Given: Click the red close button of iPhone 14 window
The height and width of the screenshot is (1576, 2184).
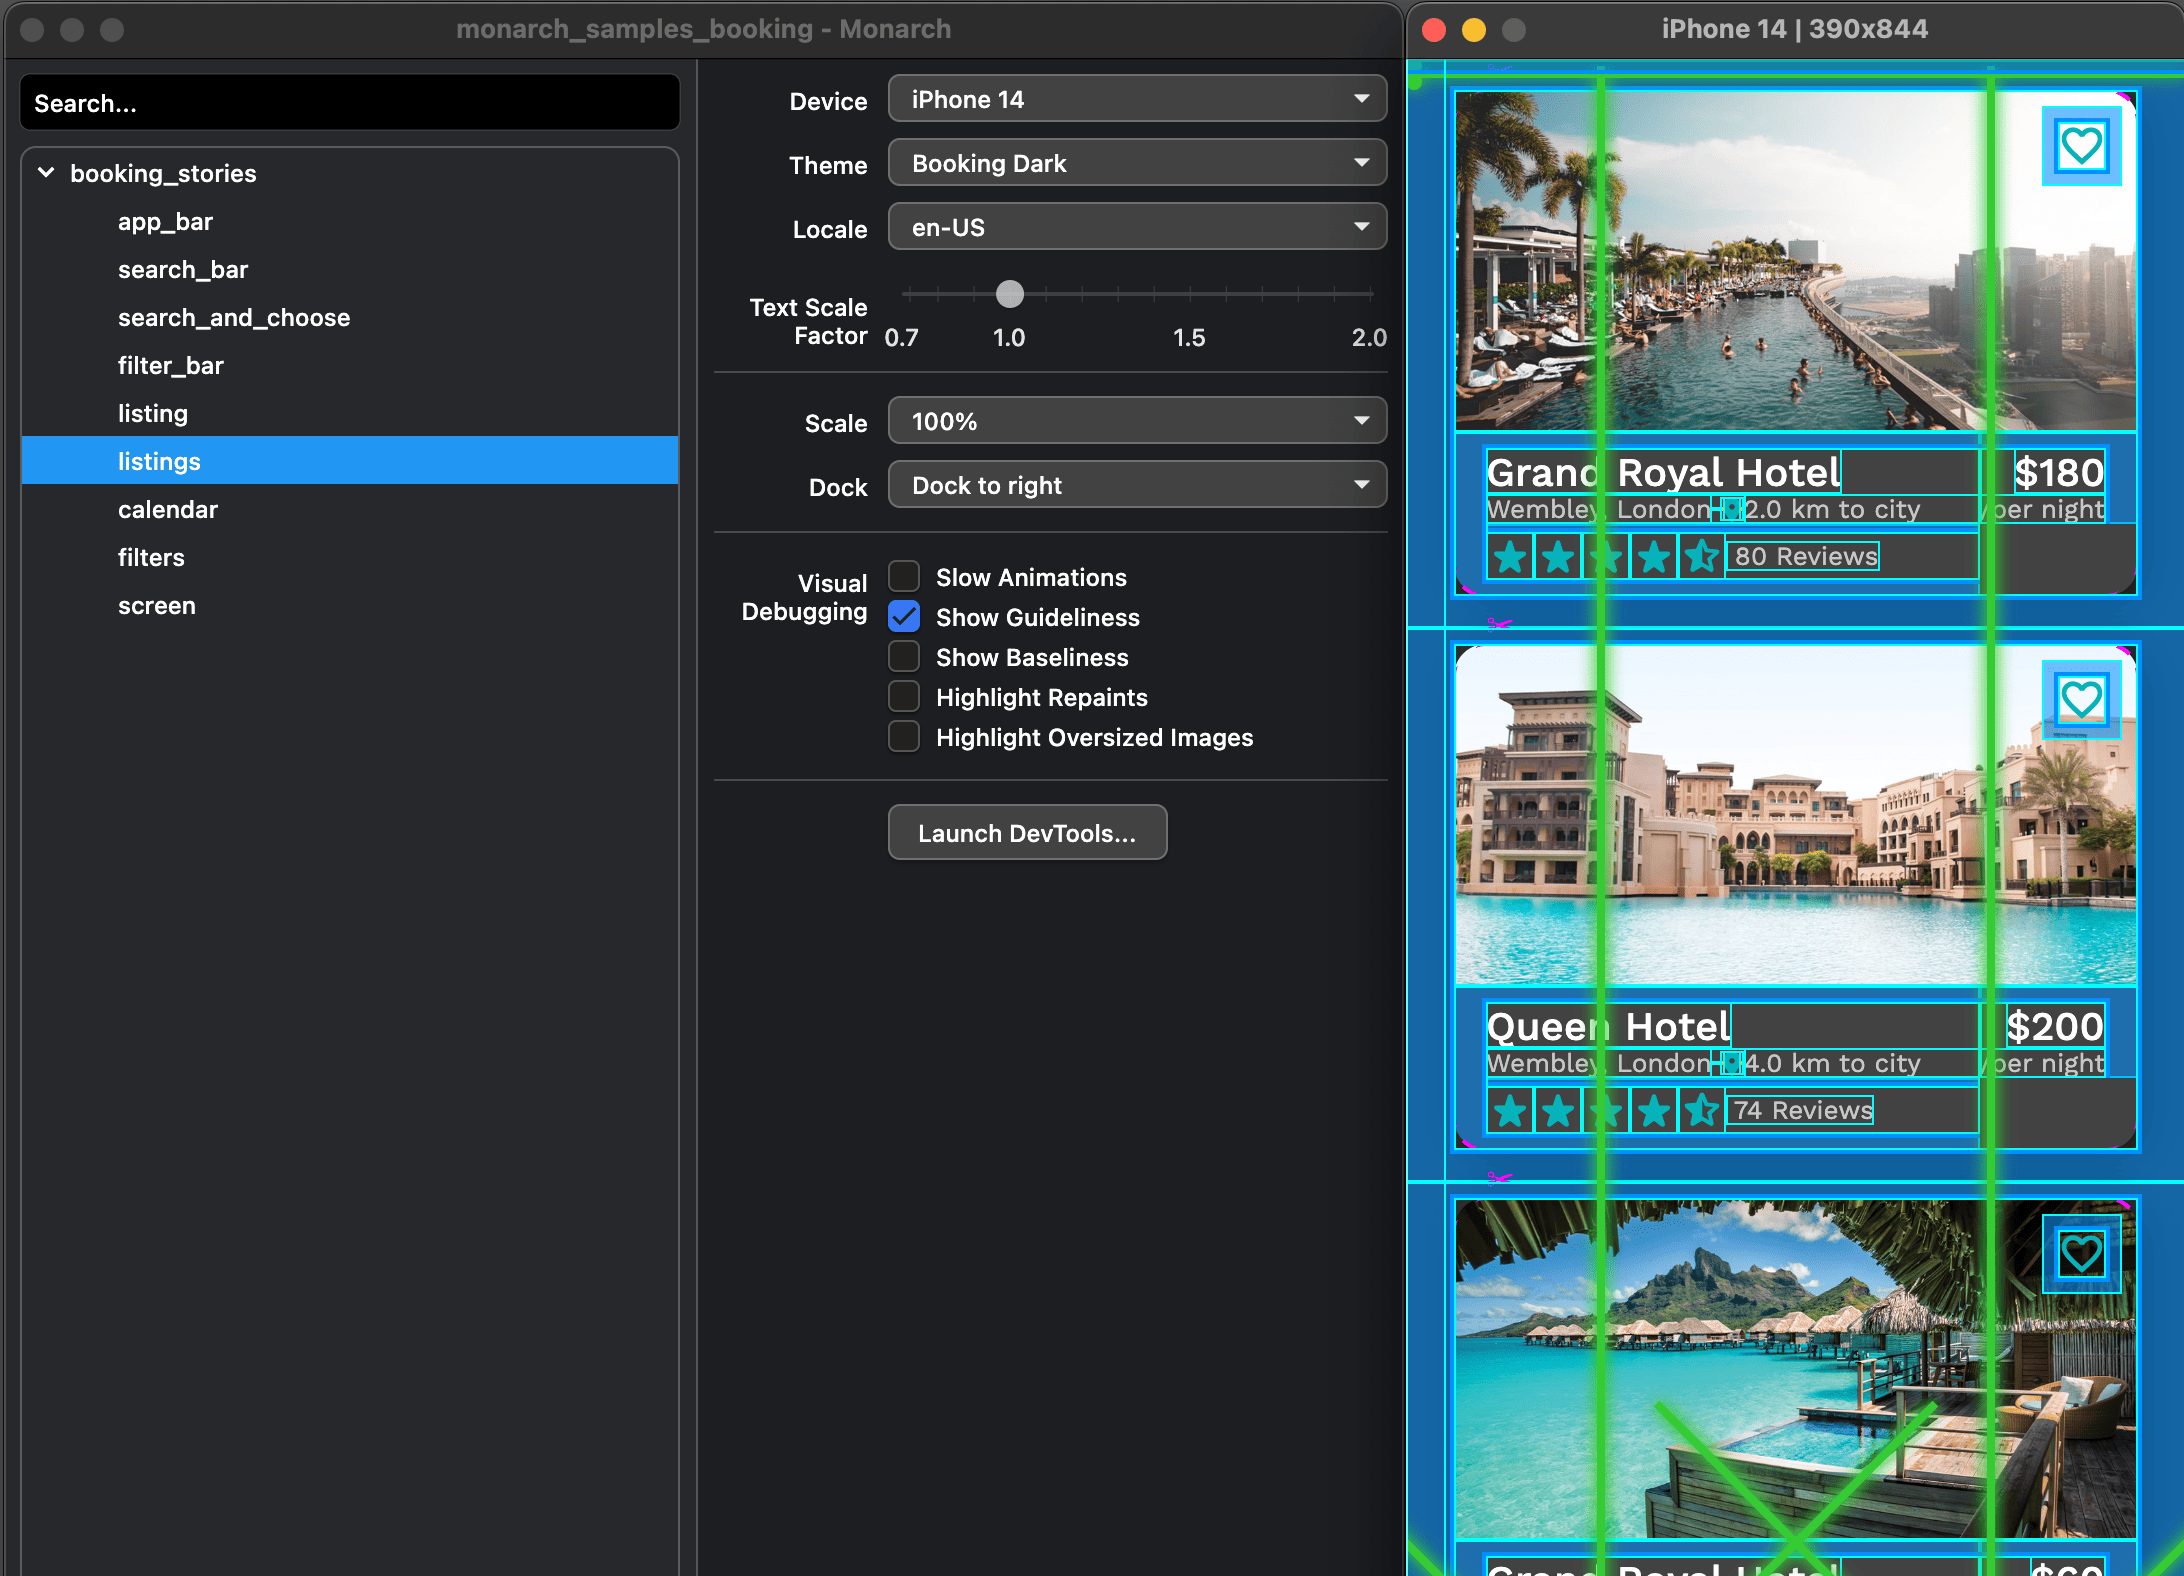Looking at the screenshot, I should 1434,29.
